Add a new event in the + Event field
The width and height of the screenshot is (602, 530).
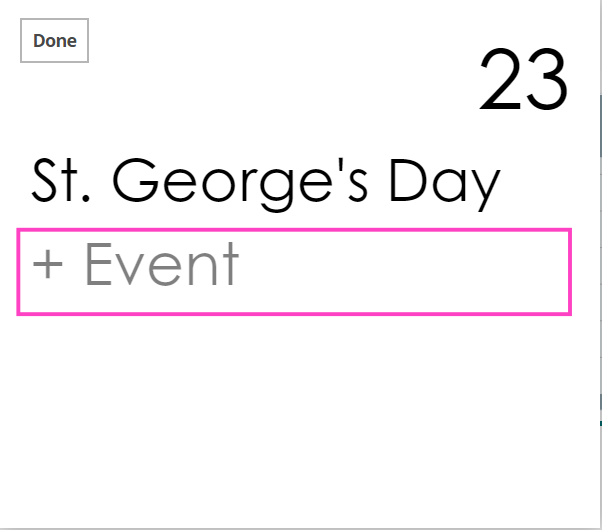tap(294, 272)
